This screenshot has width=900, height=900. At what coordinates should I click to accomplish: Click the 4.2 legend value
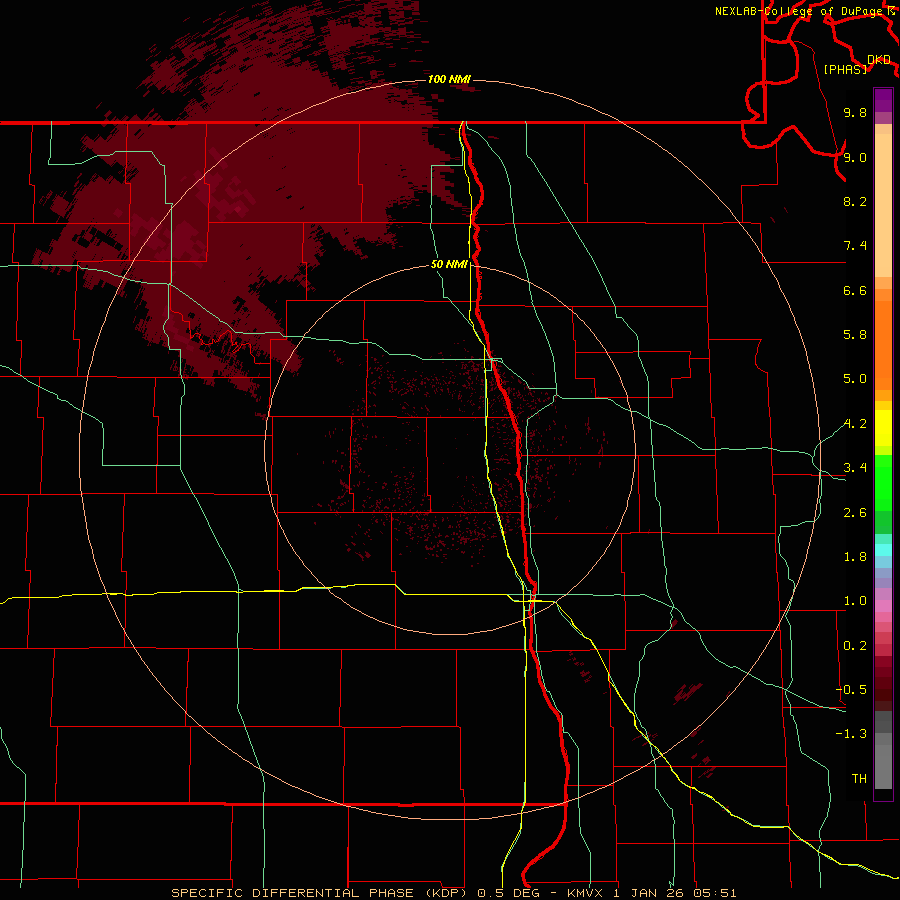(x=855, y=424)
